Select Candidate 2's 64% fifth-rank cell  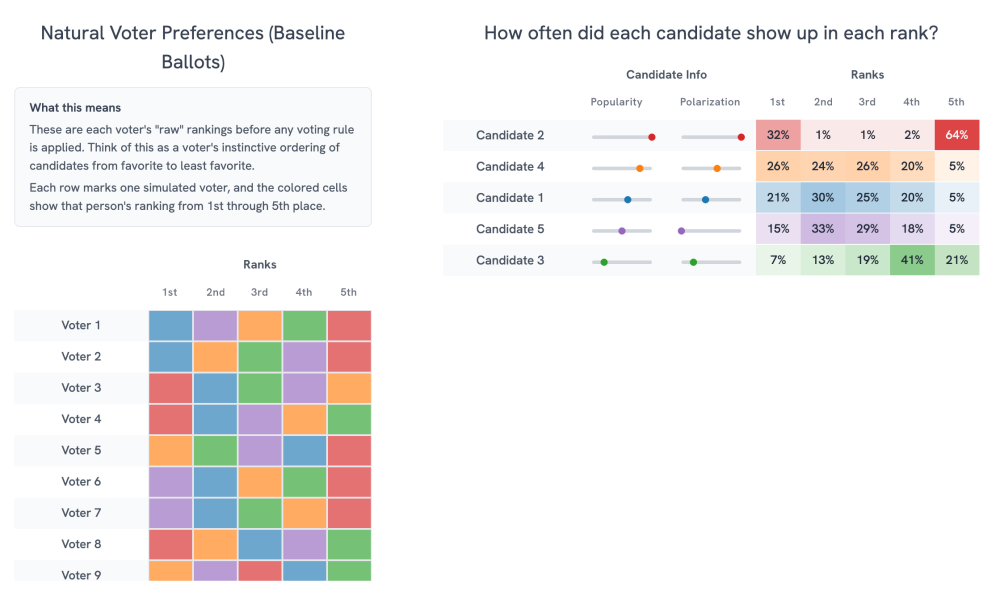957,135
